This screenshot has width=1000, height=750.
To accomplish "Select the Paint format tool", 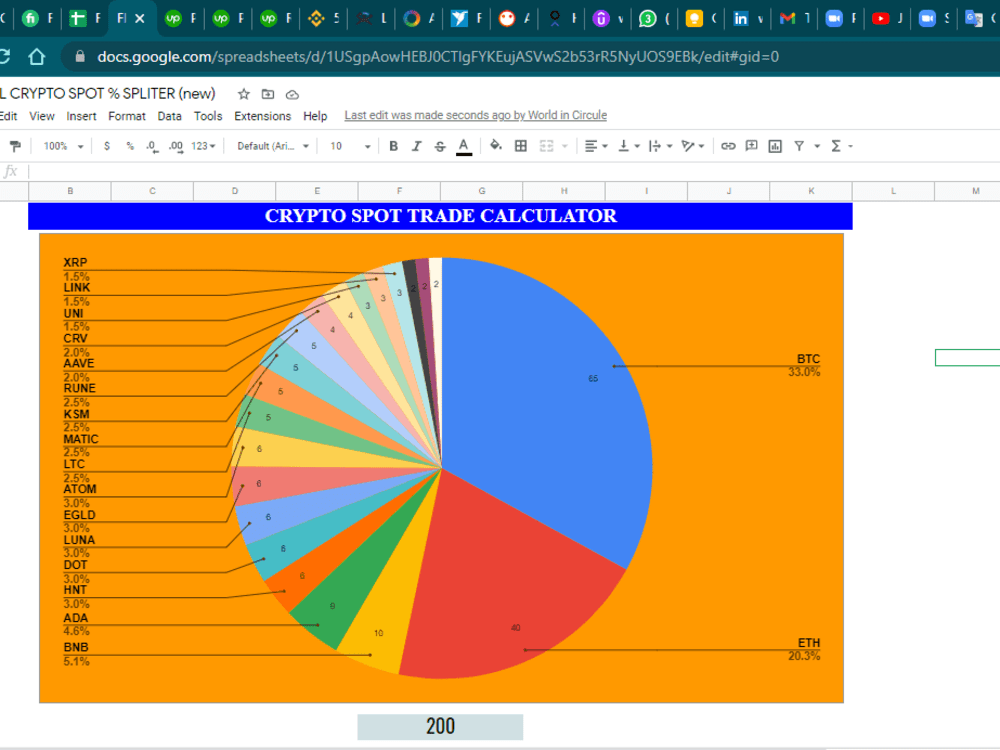I will [15, 145].
